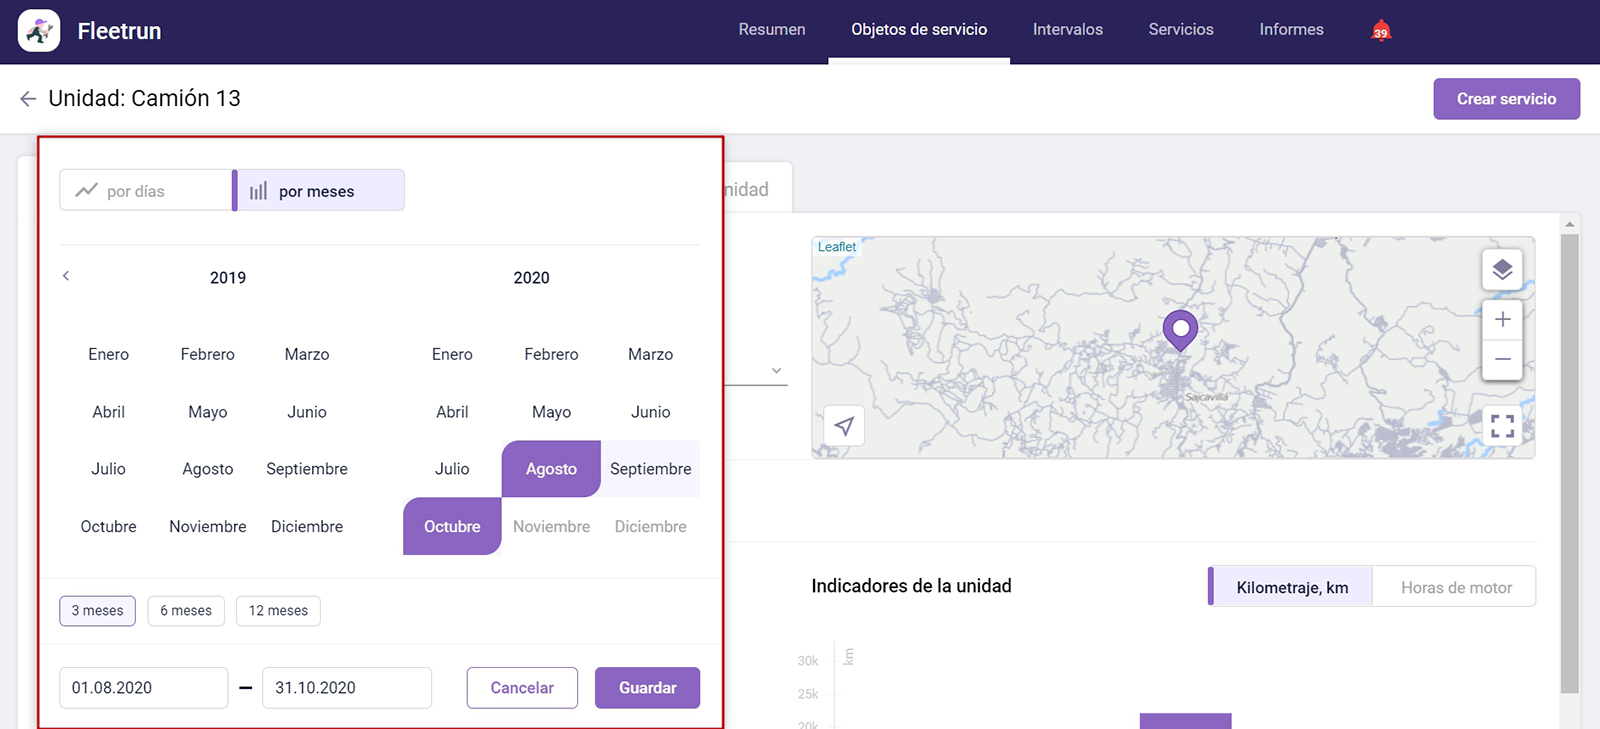This screenshot has width=1600, height=729.
Task: Click the purple unit marker on map
Action: (1180, 329)
